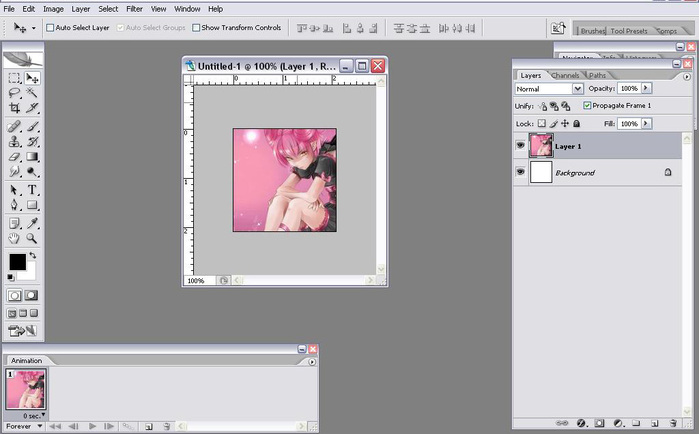
Task: Enable Auto Select Layer checkbox
Action: coord(50,28)
